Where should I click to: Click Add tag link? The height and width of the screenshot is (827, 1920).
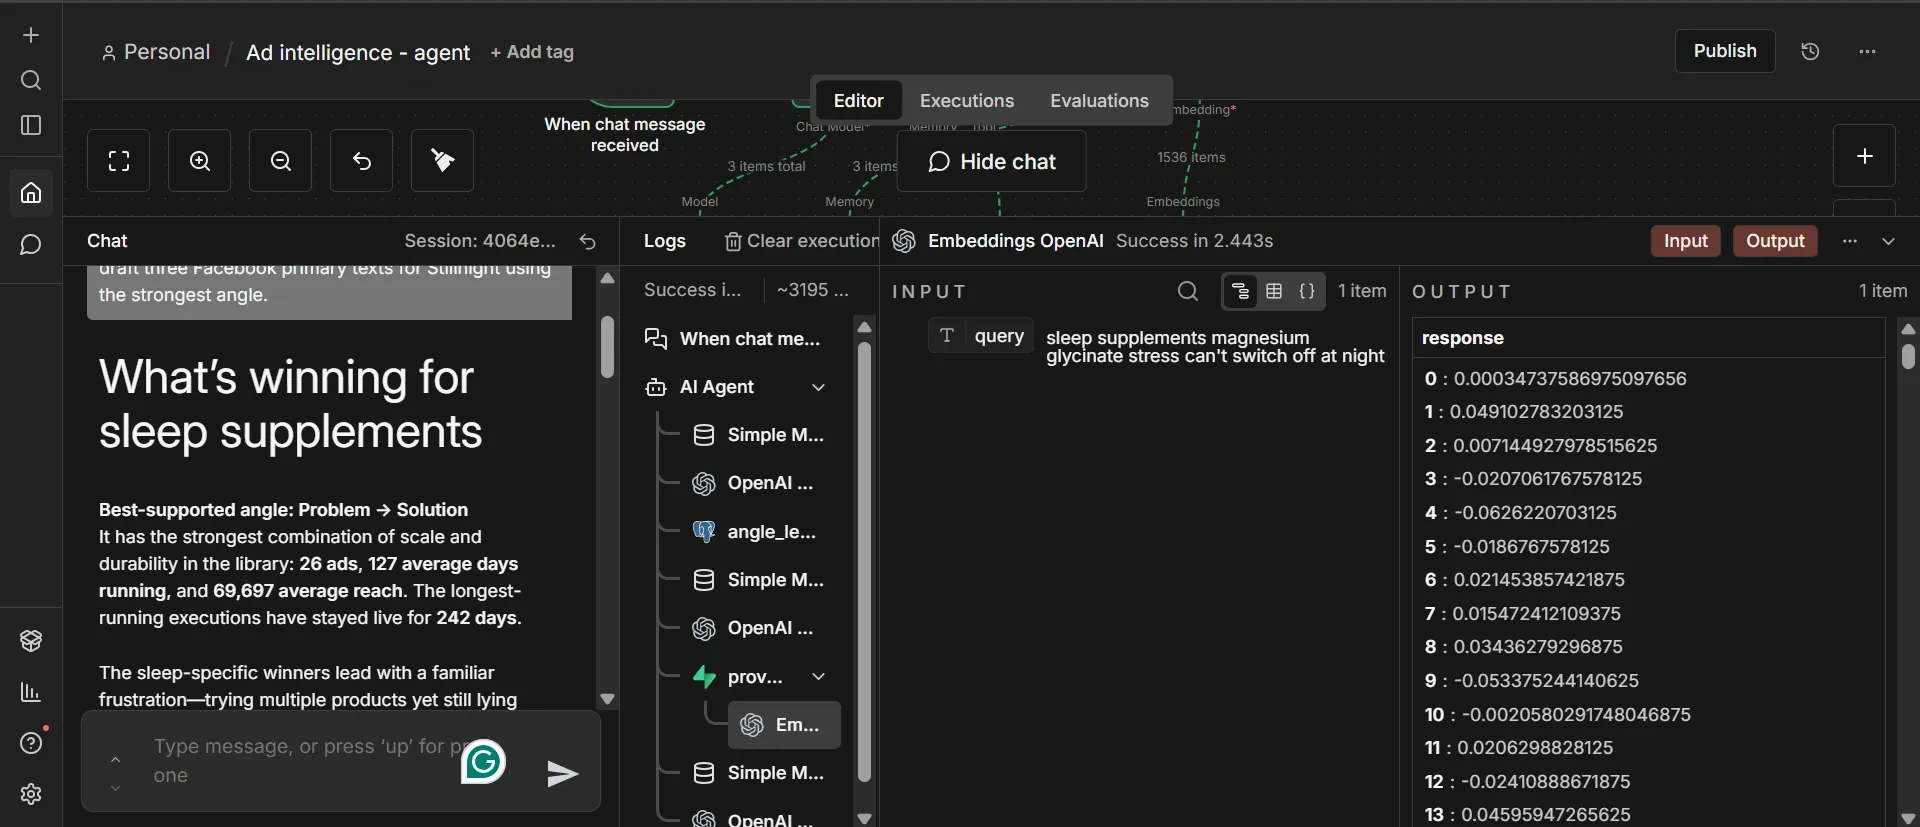point(532,52)
